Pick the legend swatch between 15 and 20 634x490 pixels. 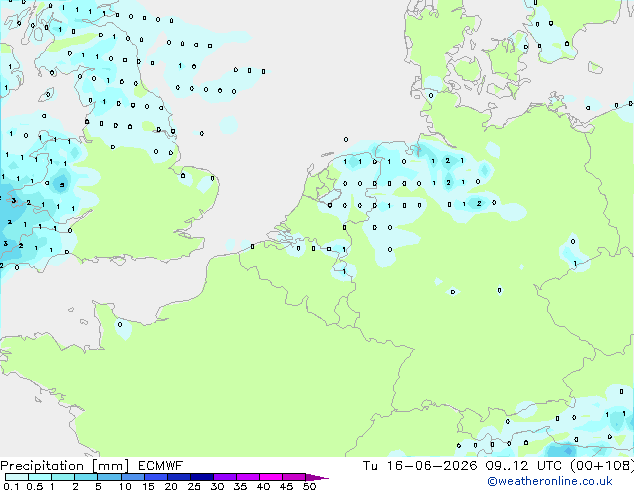155,477
